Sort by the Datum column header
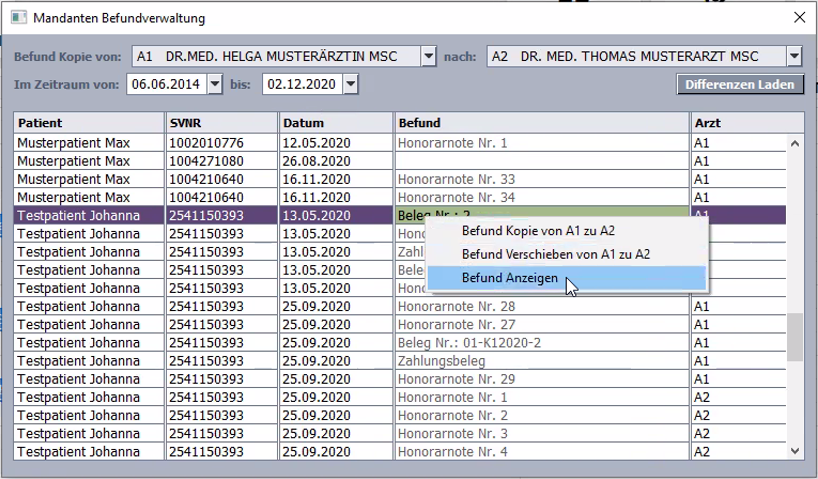Viewport: 818px width, 479px height. point(336,123)
